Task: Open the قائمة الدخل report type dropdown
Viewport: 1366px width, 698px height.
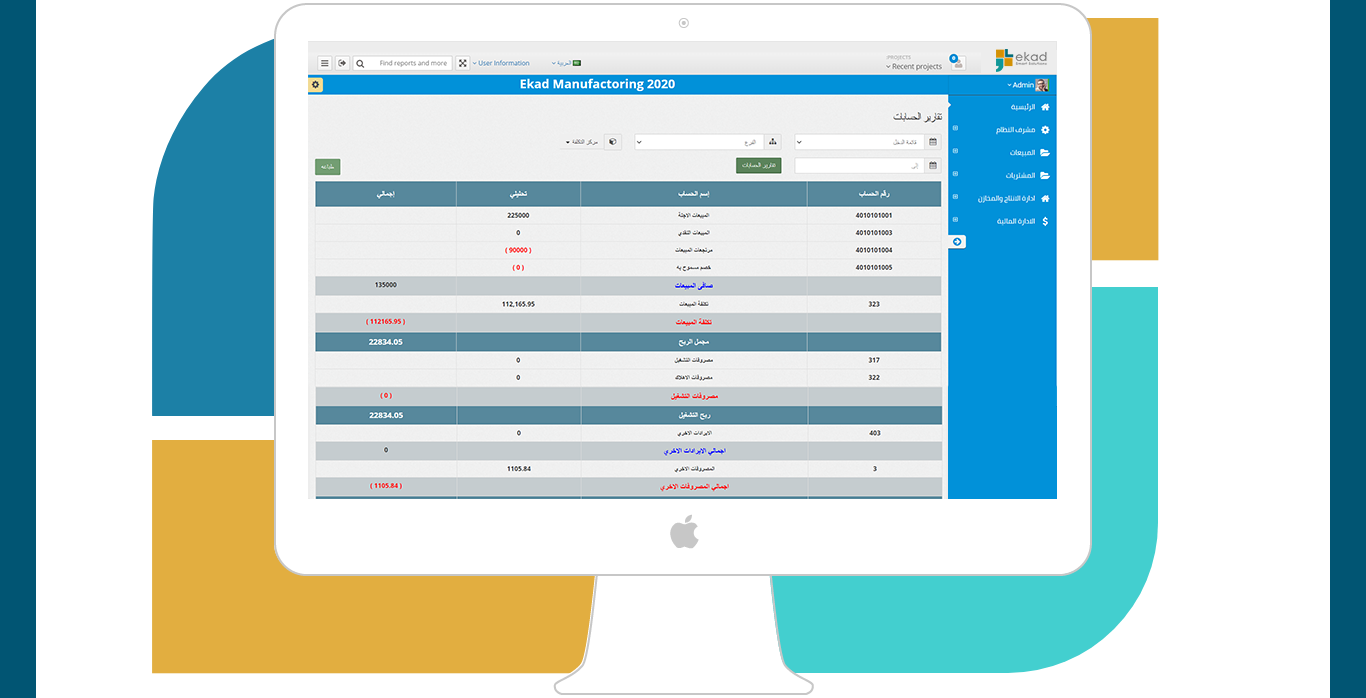Action: coord(860,142)
